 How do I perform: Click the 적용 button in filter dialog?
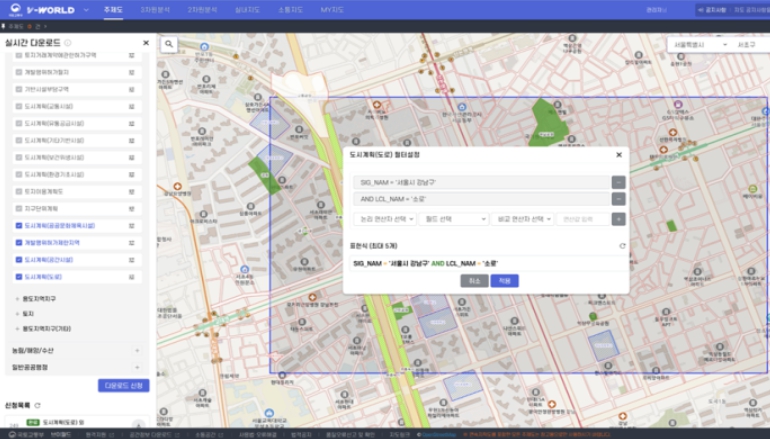504,281
